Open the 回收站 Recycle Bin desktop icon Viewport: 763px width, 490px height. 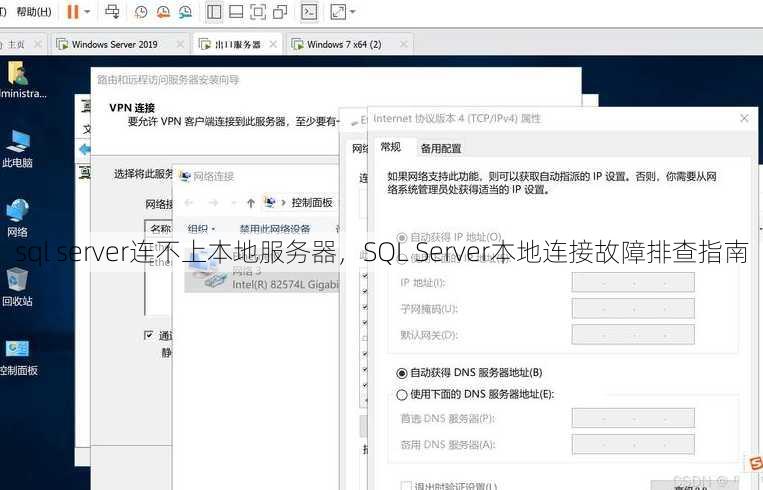[x=18, y=287]
